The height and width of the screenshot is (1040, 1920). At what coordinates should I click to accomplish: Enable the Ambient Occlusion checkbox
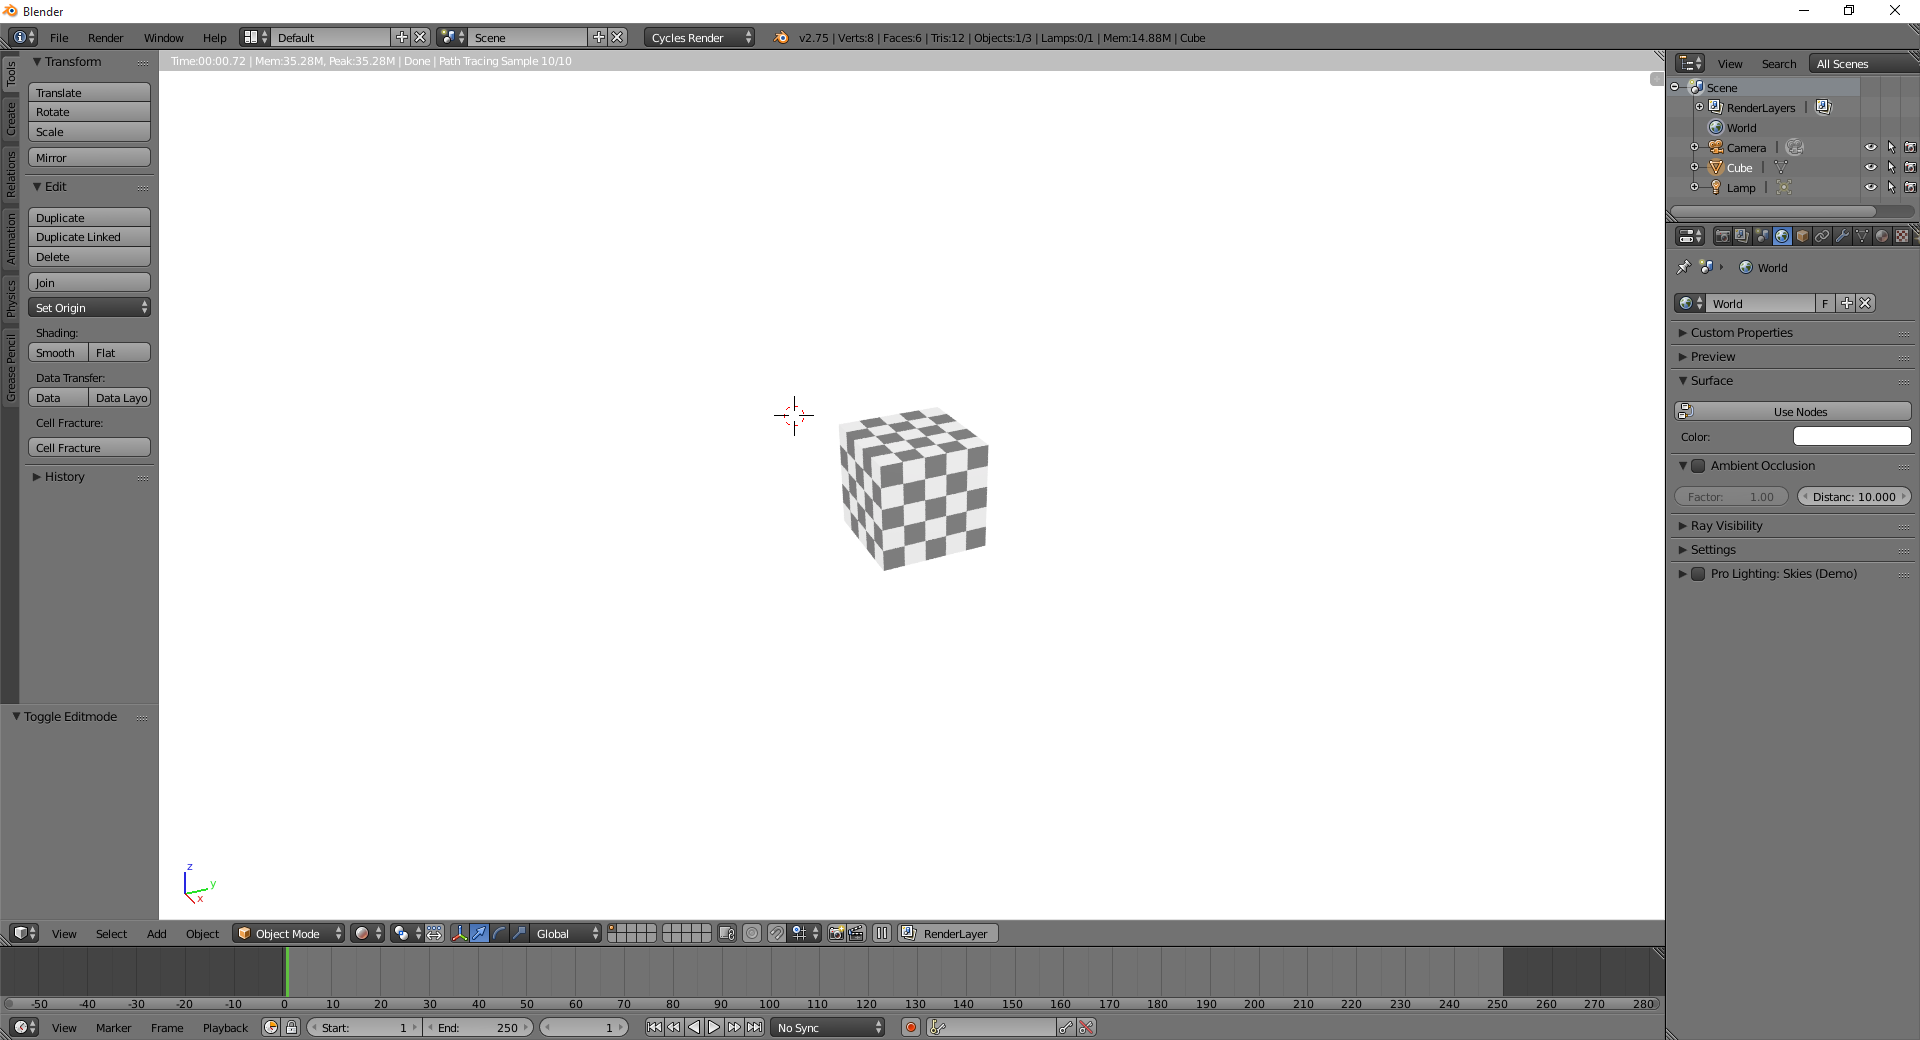[1698, 466]
